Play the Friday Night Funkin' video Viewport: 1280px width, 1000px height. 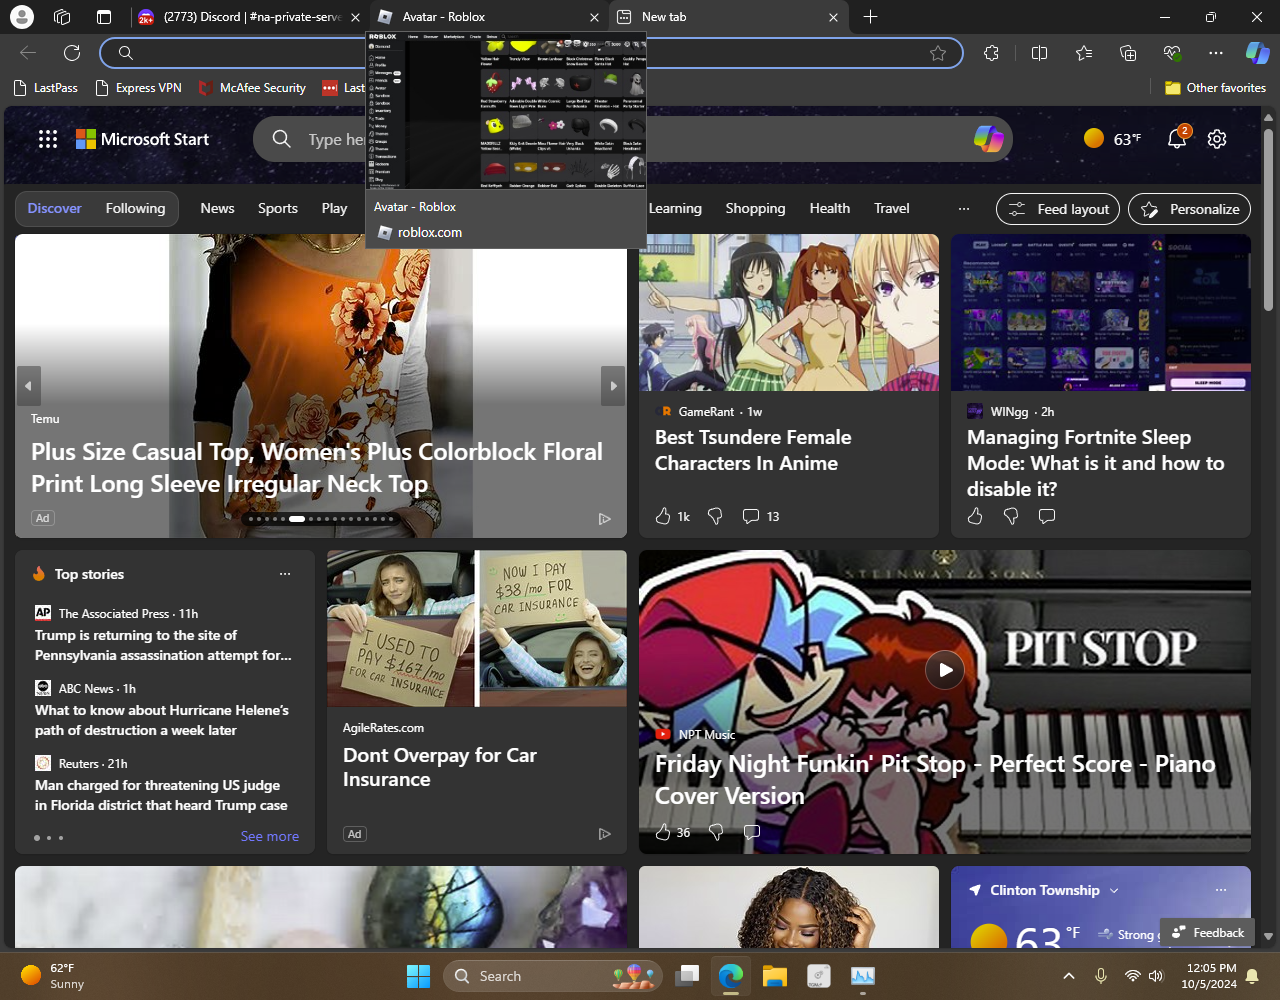(x=945, y=670)
